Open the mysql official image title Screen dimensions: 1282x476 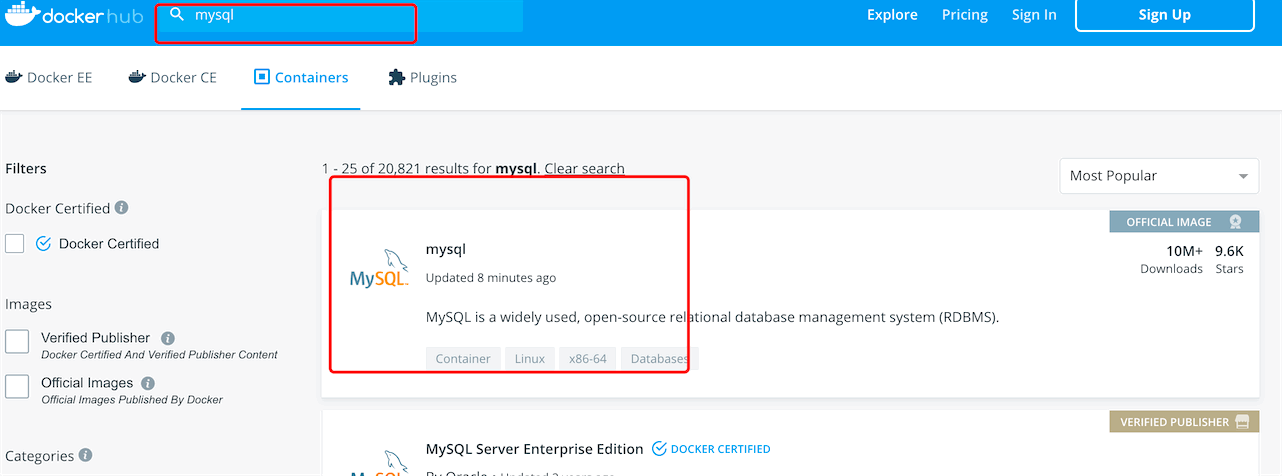point(446,249)
